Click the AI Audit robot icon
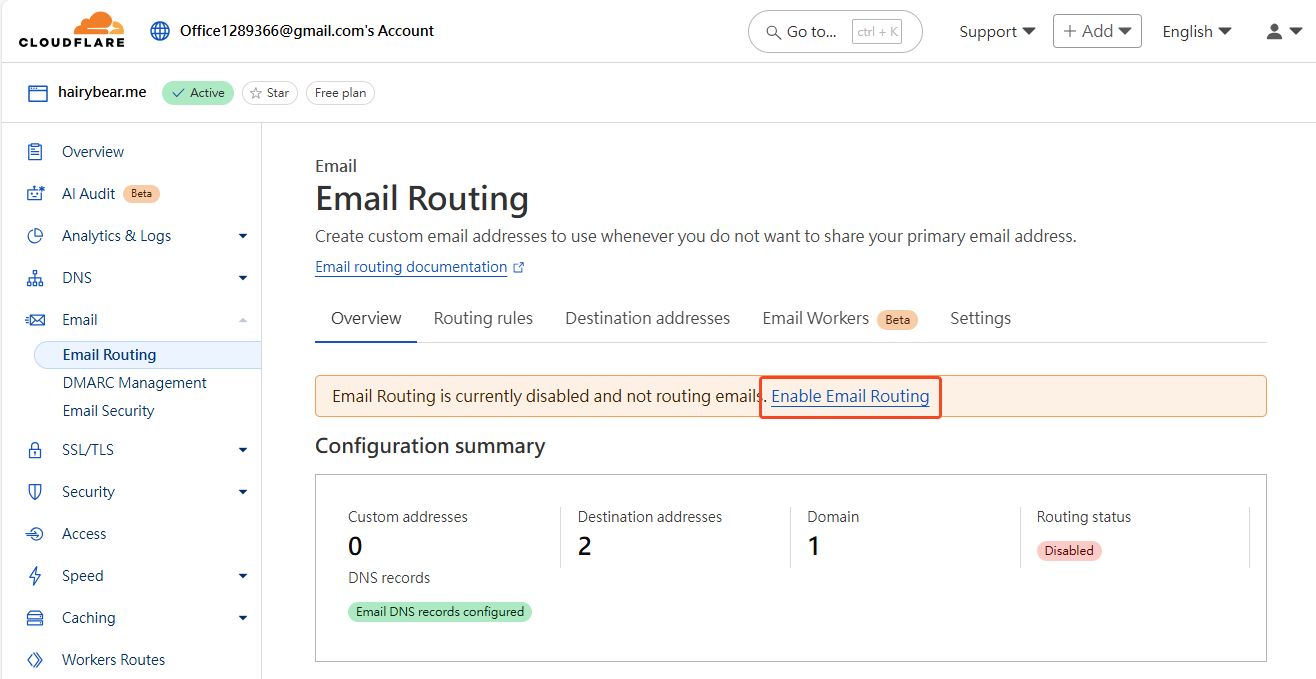 pos(35,194)
